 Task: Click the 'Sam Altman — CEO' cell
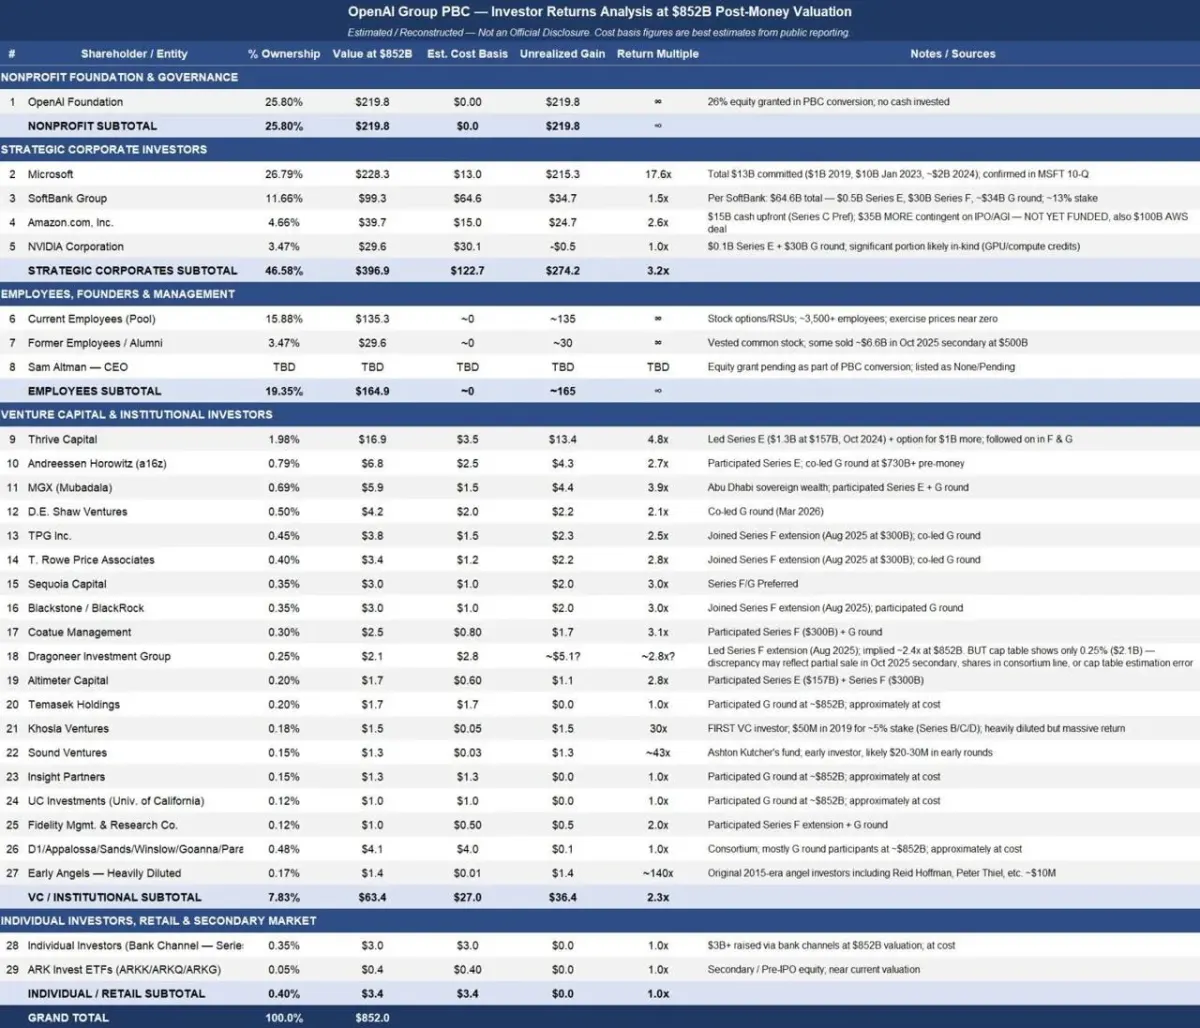tap(78, 367)
